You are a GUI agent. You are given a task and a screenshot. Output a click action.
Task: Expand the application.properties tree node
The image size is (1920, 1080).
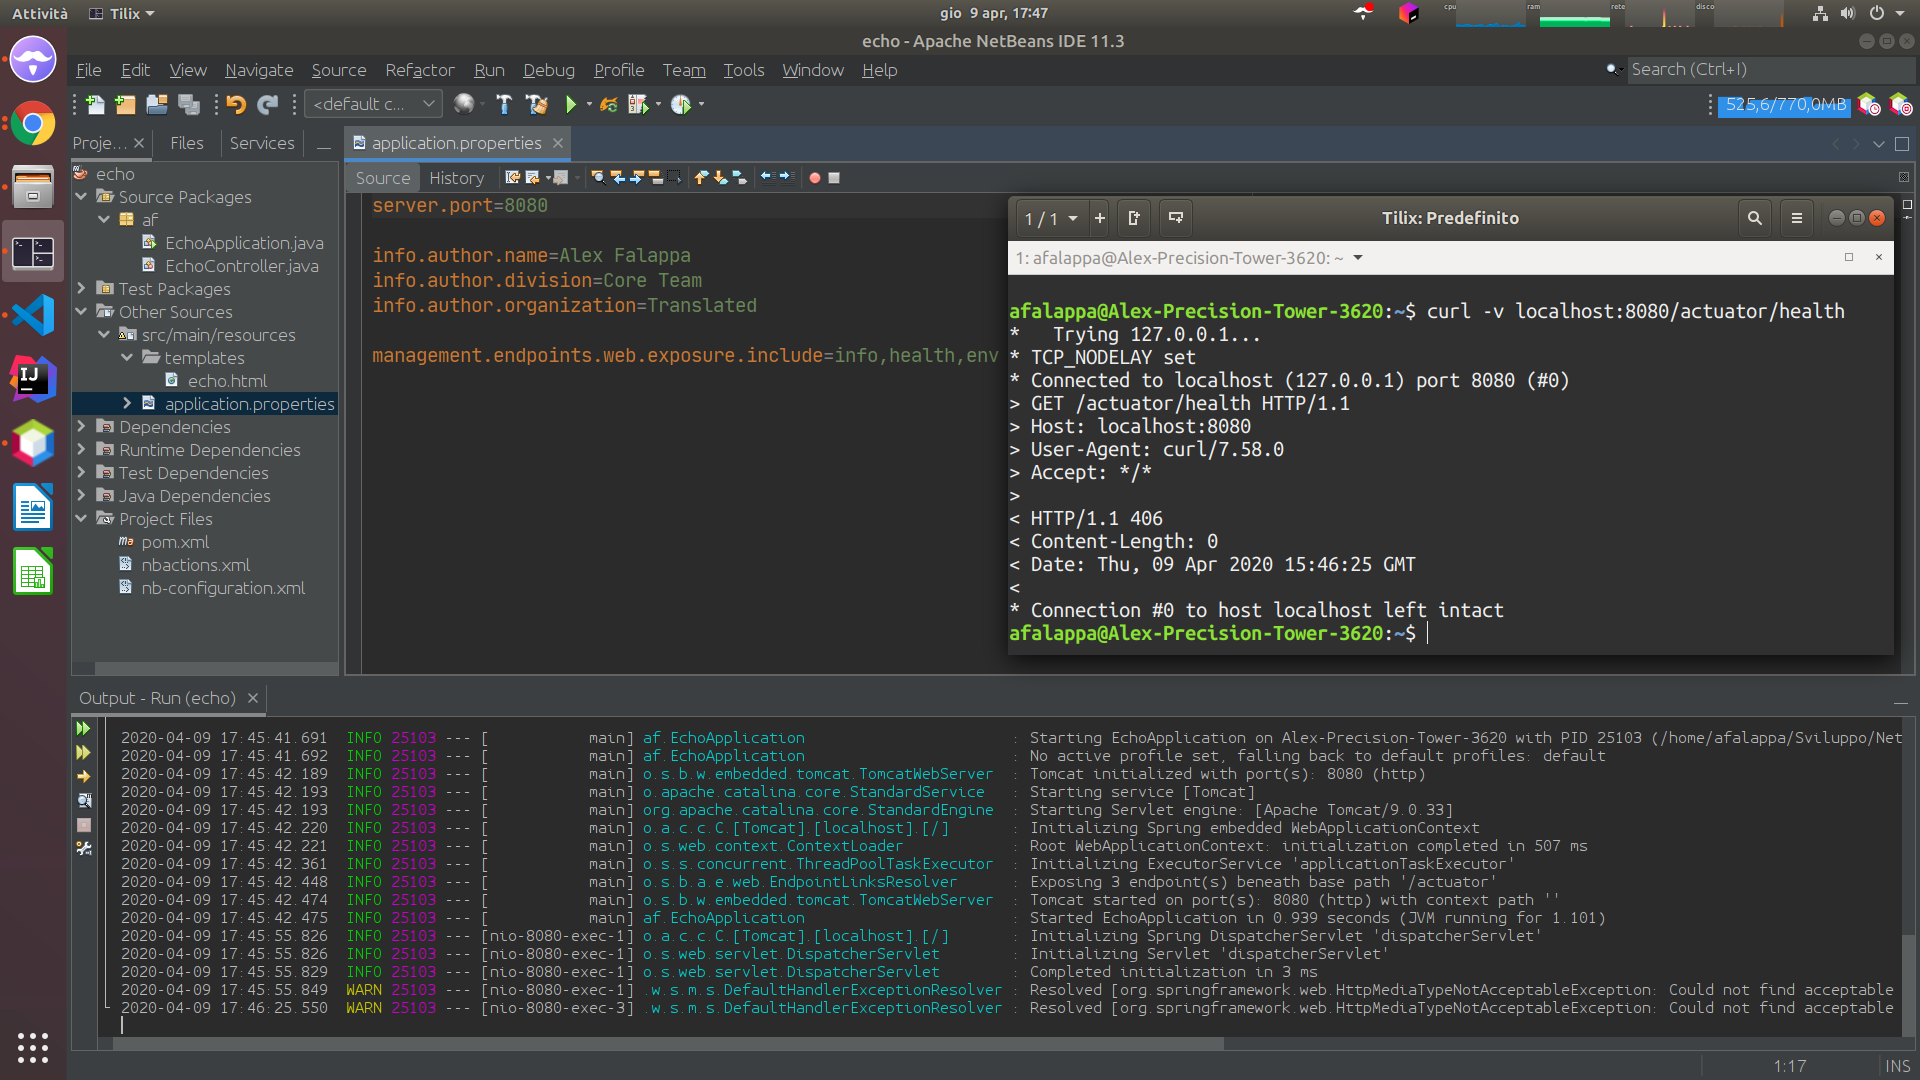tap(127, 403)
